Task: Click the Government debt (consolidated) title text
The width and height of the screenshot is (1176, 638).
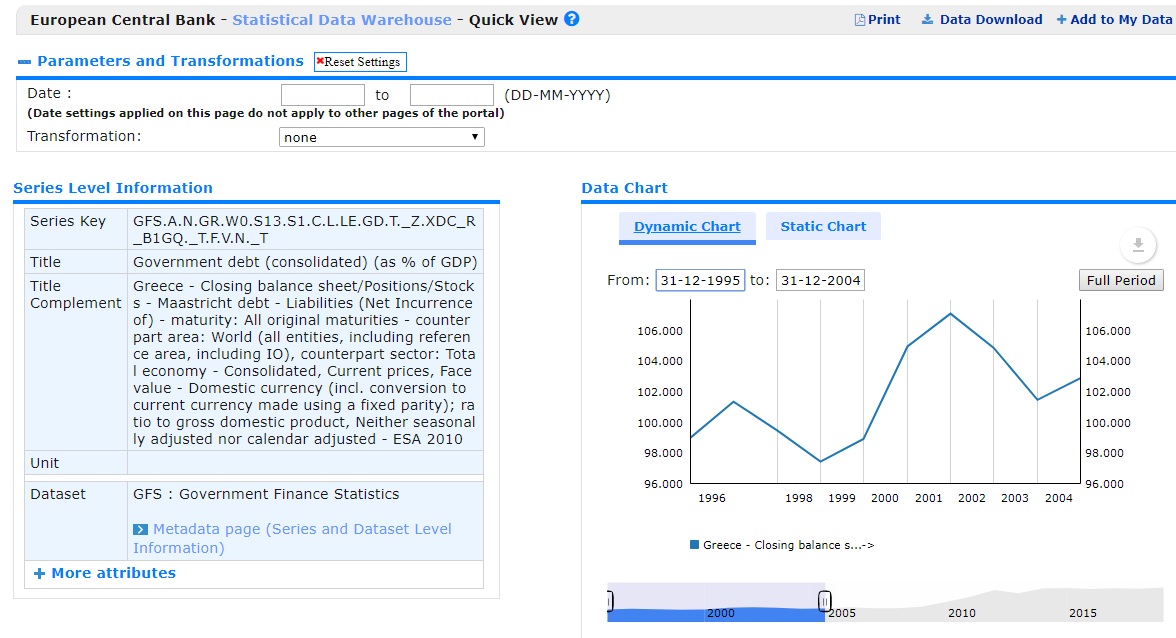Action: pos(305,262)
